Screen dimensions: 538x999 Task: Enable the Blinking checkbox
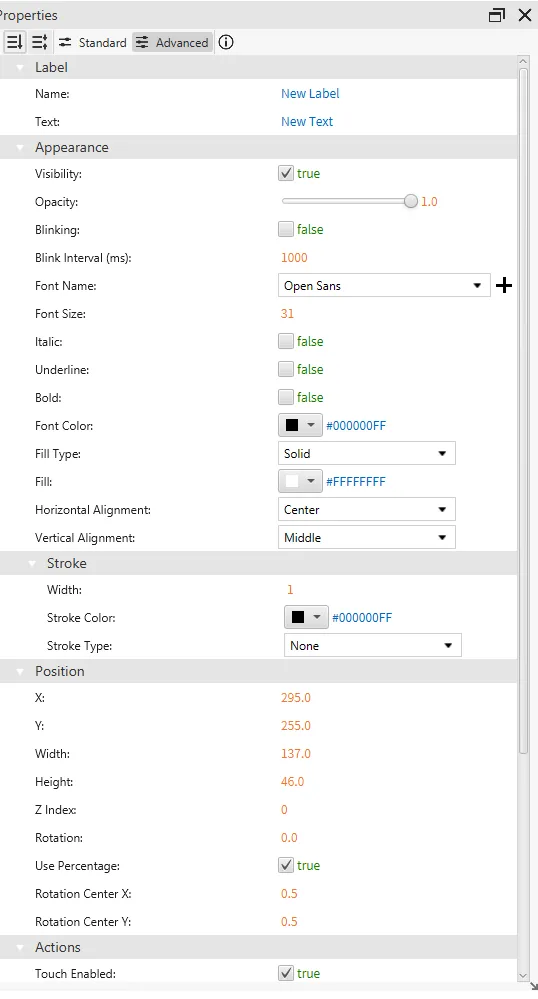[286, 229]
